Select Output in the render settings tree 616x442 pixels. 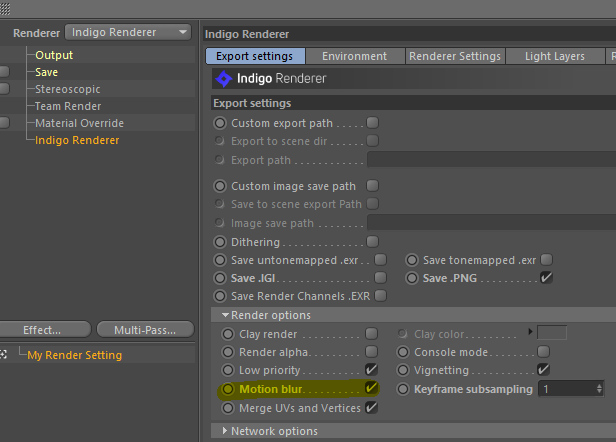tap(54, 55)
